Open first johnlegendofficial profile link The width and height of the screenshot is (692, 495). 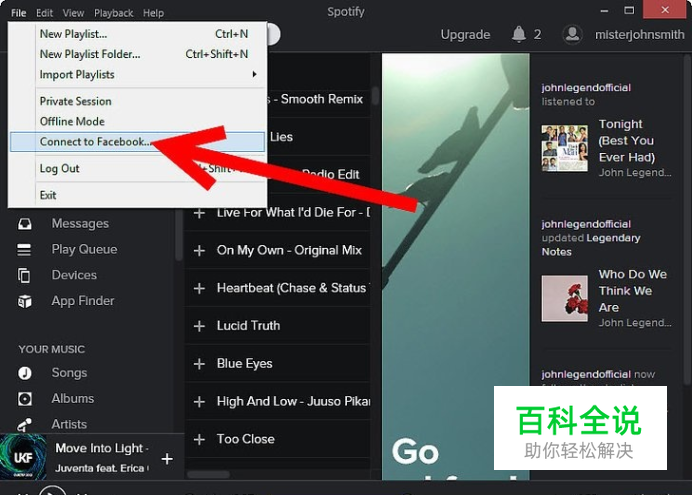coord(586,87)
